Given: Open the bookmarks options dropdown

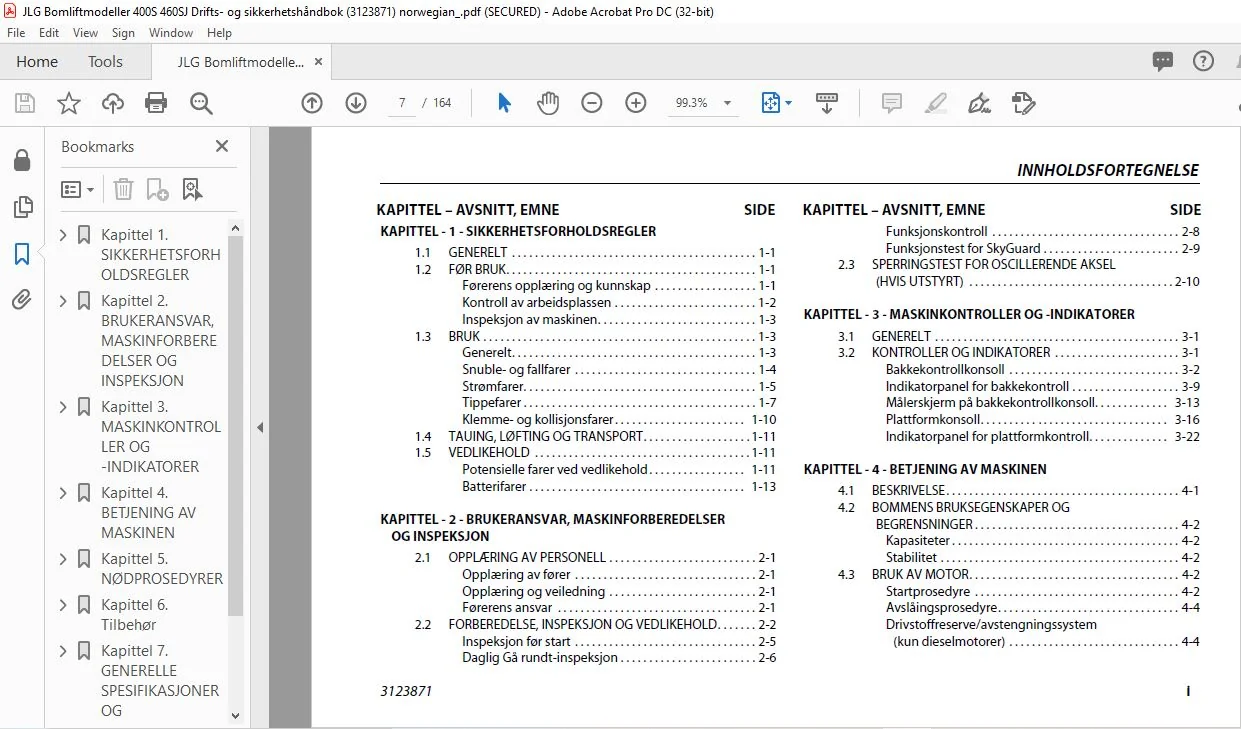Looking at the screenshot, I should coord(78,189).
